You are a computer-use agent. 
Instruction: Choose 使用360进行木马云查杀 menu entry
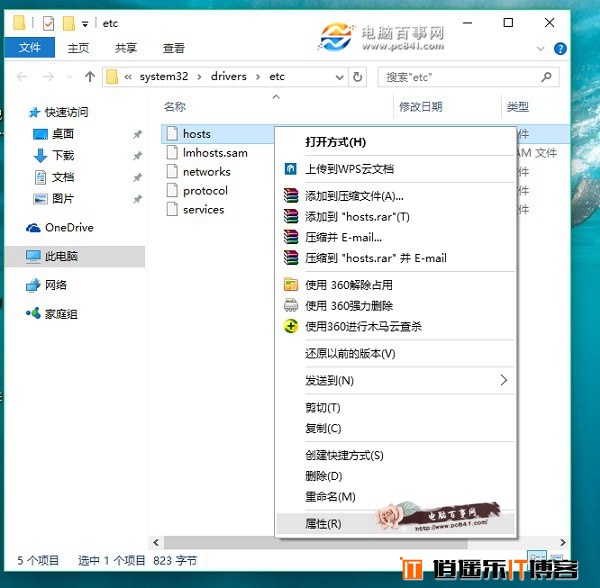click(396, 326)
